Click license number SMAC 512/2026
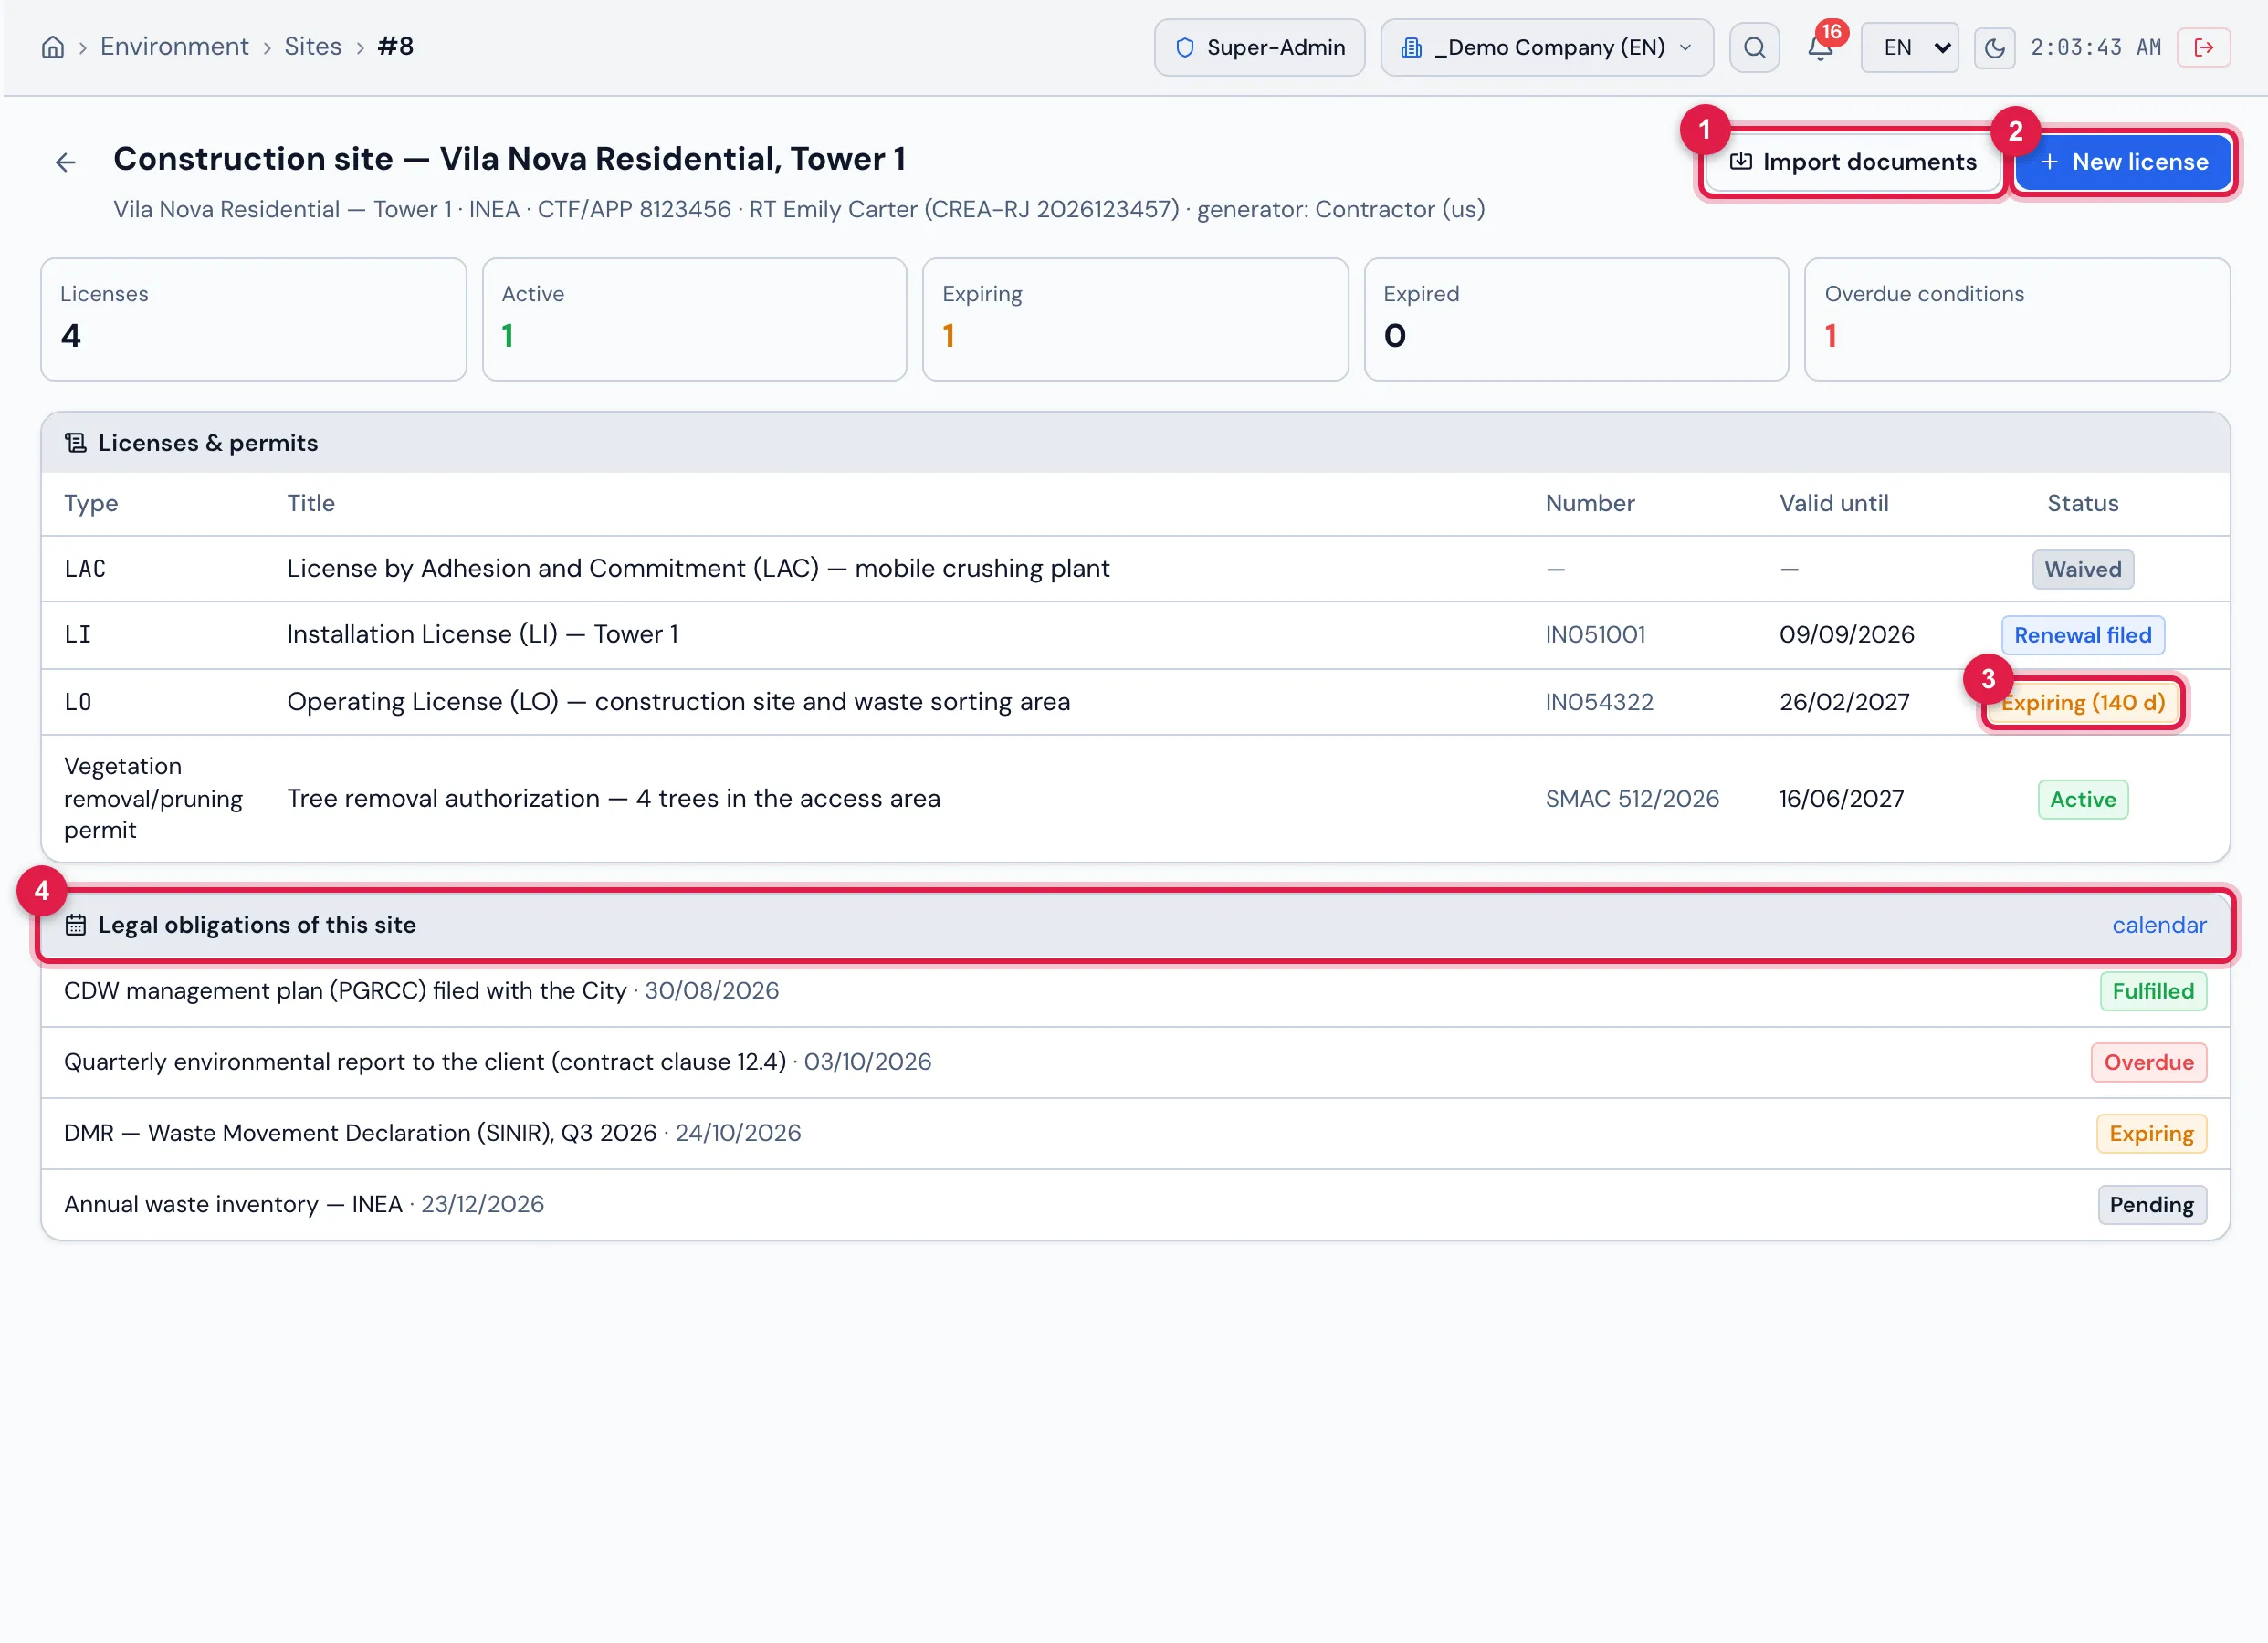This screenshot has height=1643, width=2268. pyautogui.click(x=1632, y=799)
